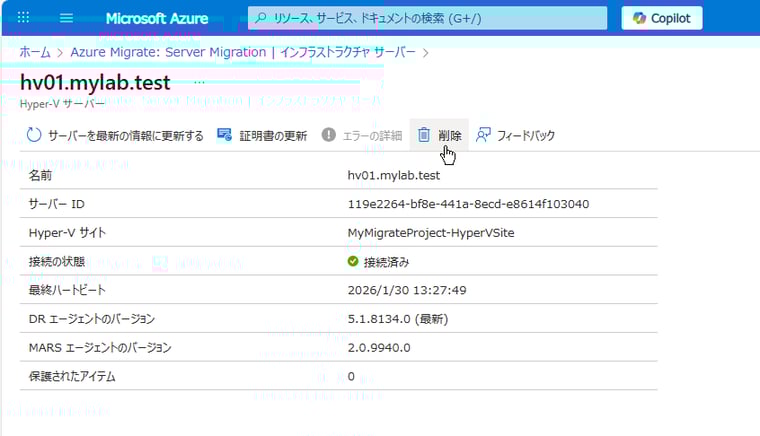Click 証明書の更新
Screen dimensions: 760x436
click(x=273, y=136)
